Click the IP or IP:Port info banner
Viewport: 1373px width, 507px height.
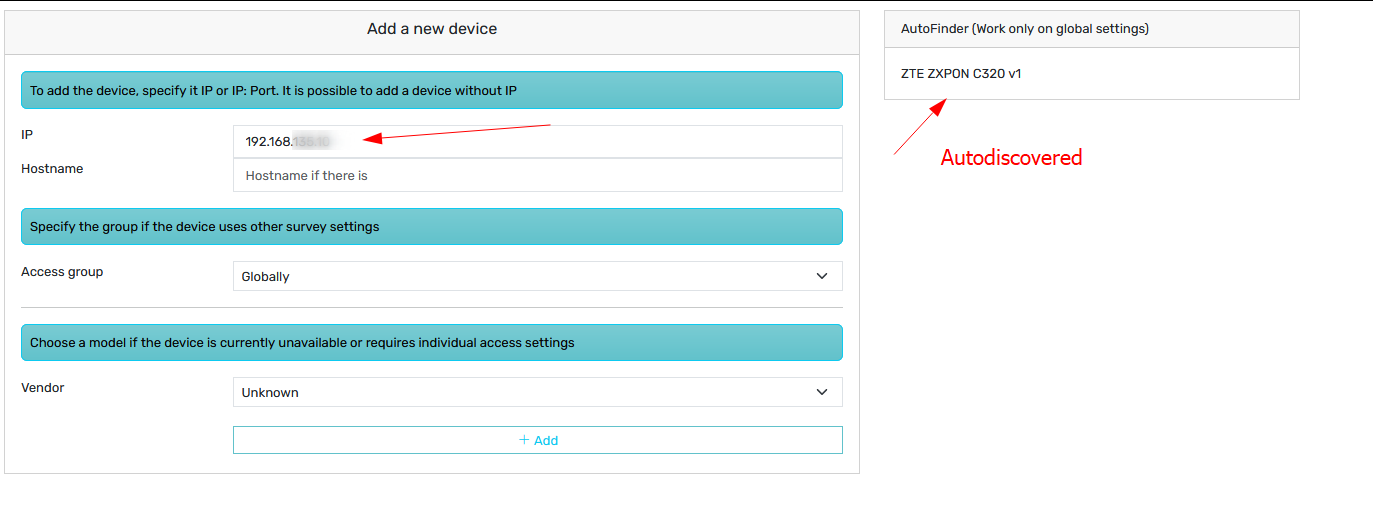(432, 90)
